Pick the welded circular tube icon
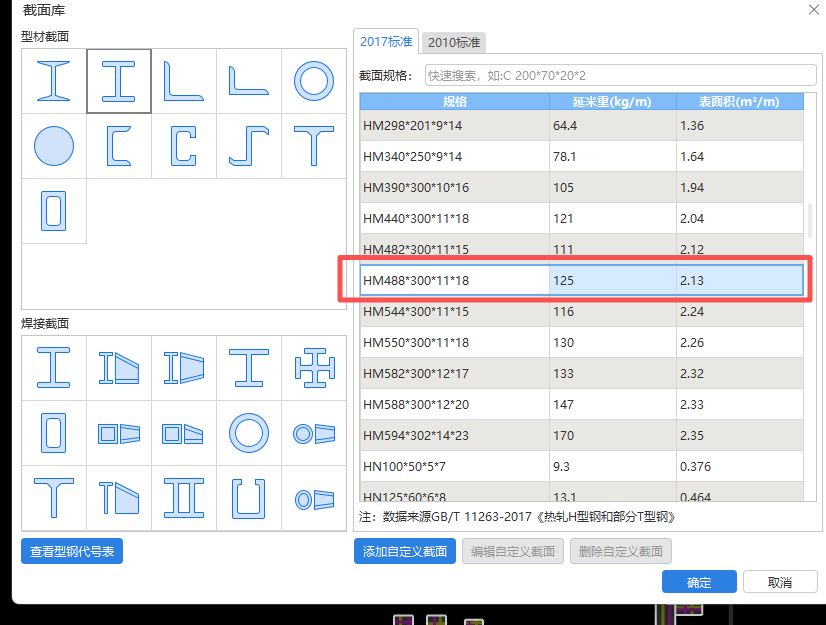This screenshot has width=826, height=625. [249, 433]
